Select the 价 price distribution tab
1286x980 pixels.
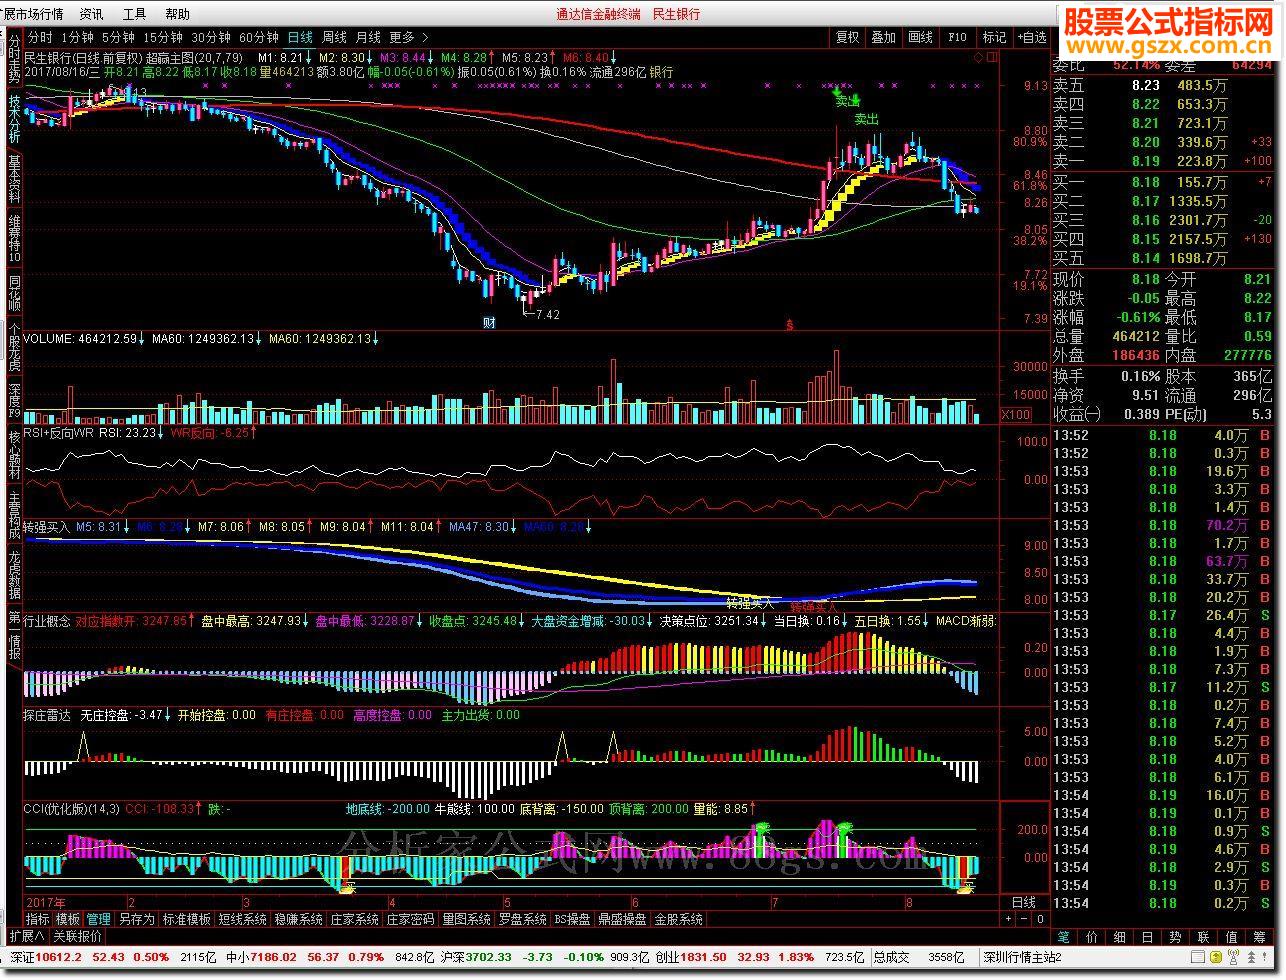pos(1092,937)
